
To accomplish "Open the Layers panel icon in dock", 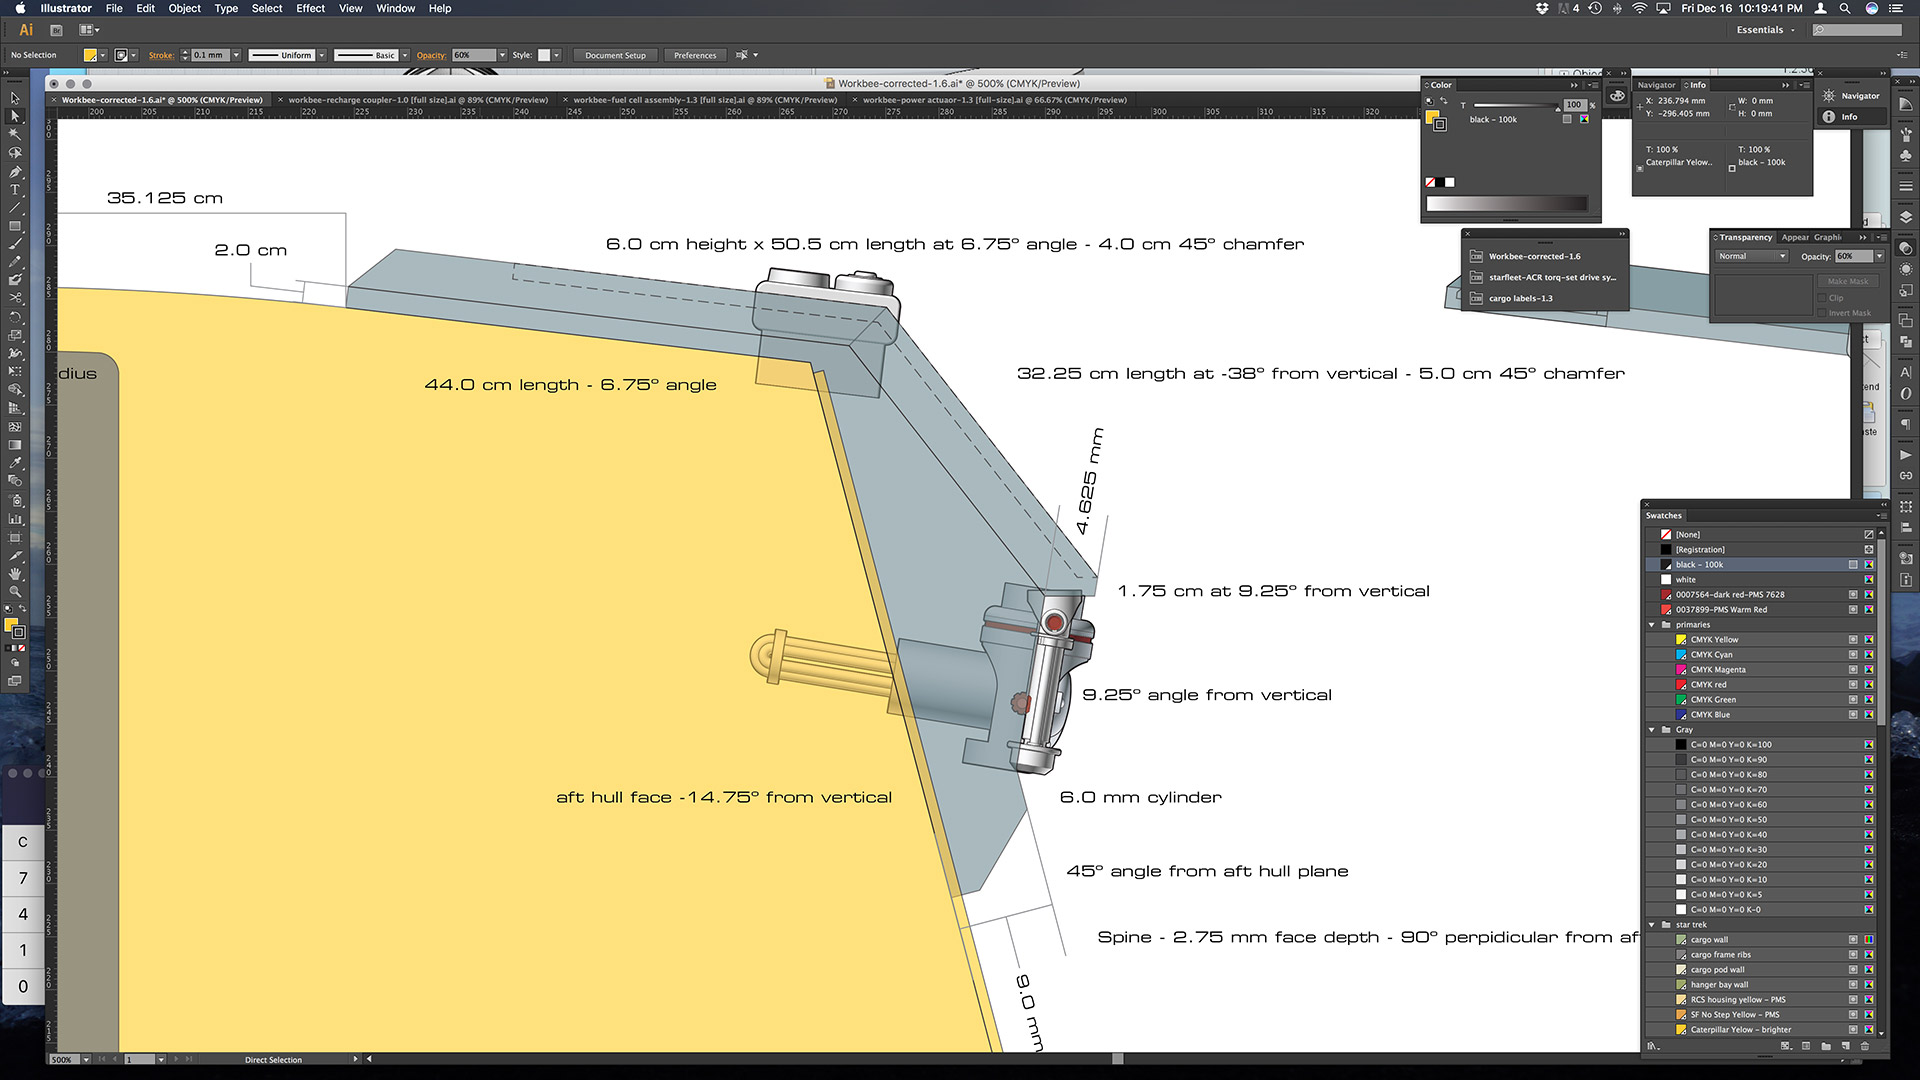I will [x=1905, y=217].
